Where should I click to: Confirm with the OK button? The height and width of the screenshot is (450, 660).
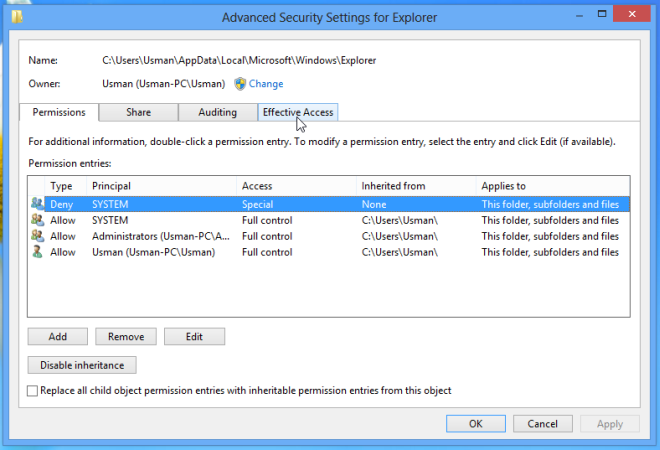pyautogui.click(x=475, y=424)
